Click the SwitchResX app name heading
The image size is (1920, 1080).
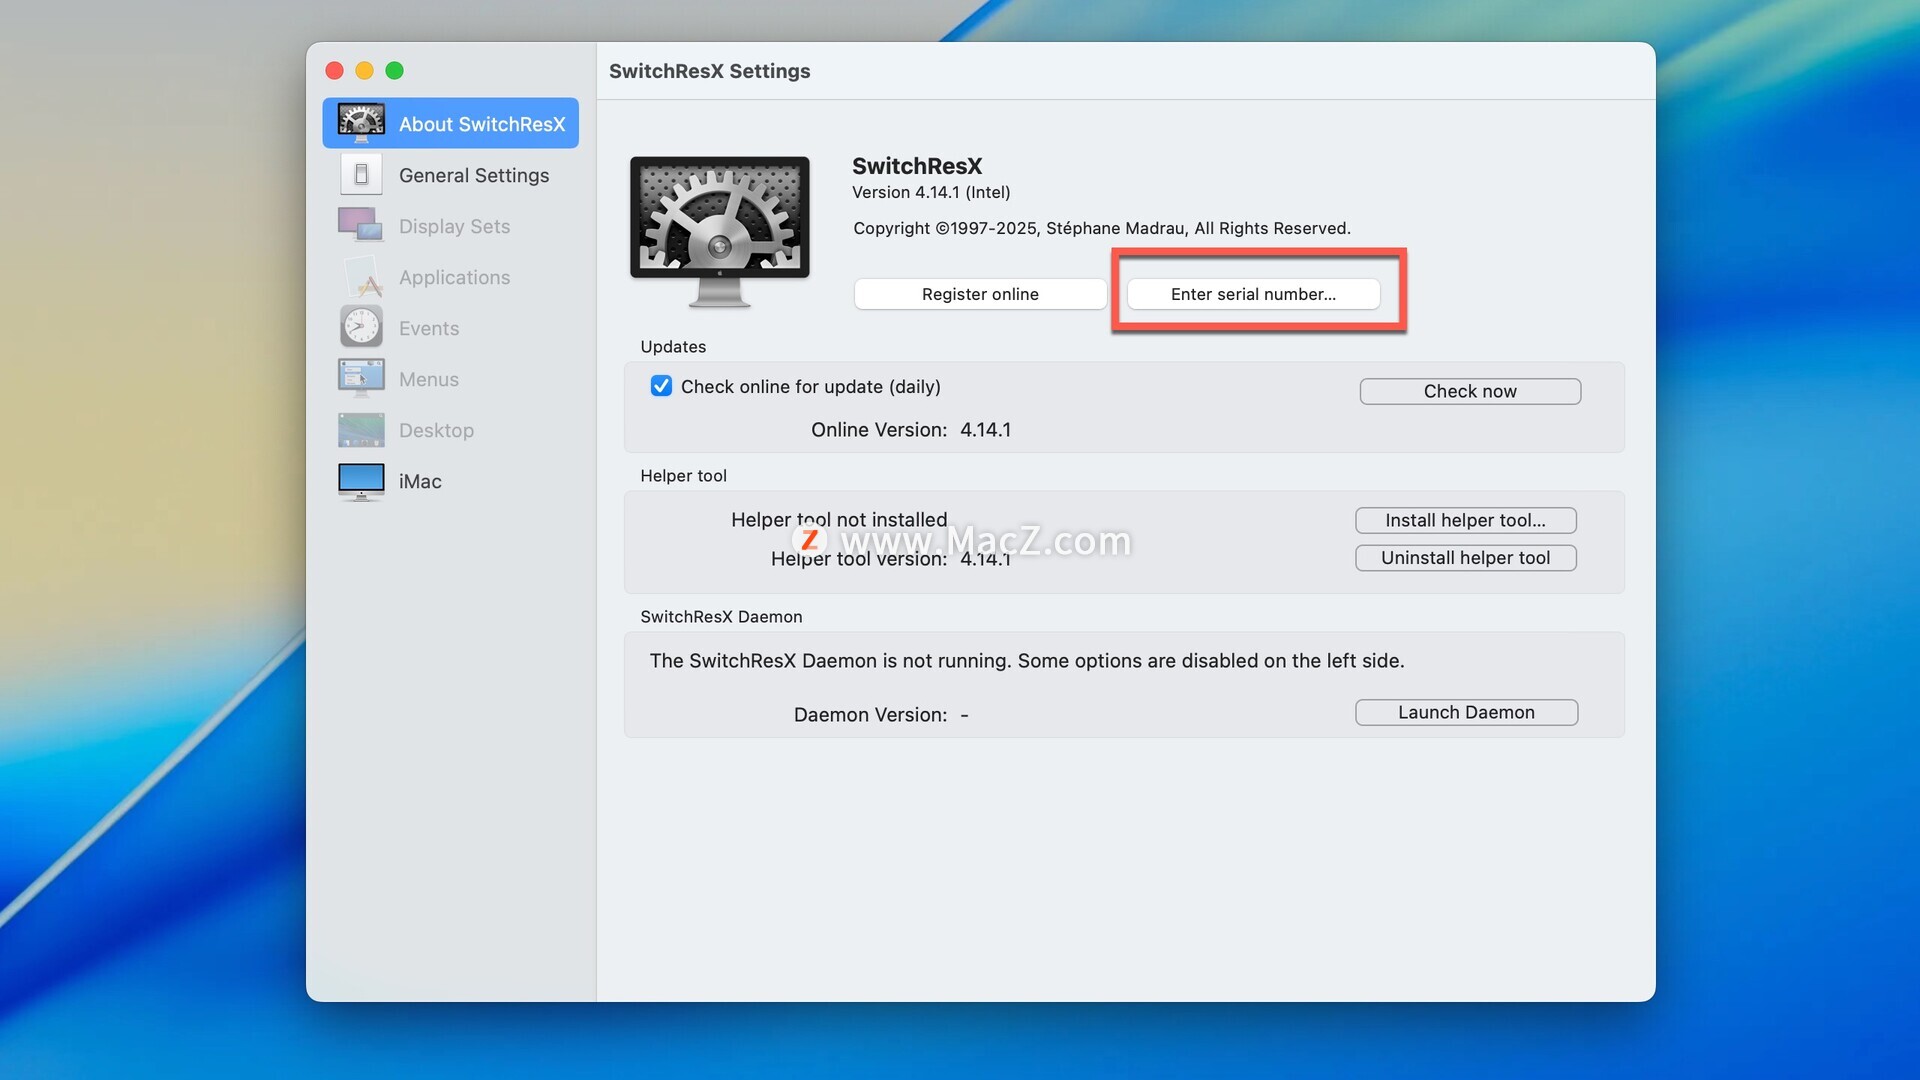tap(917, 166)
